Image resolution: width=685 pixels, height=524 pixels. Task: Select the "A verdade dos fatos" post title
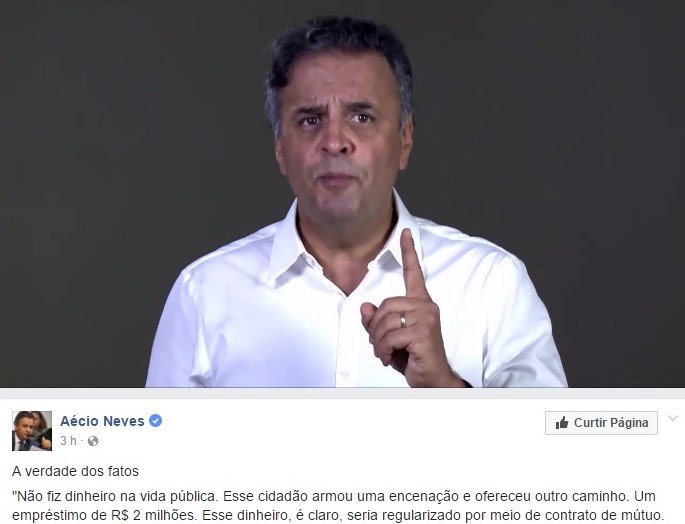tap(75, 471)
